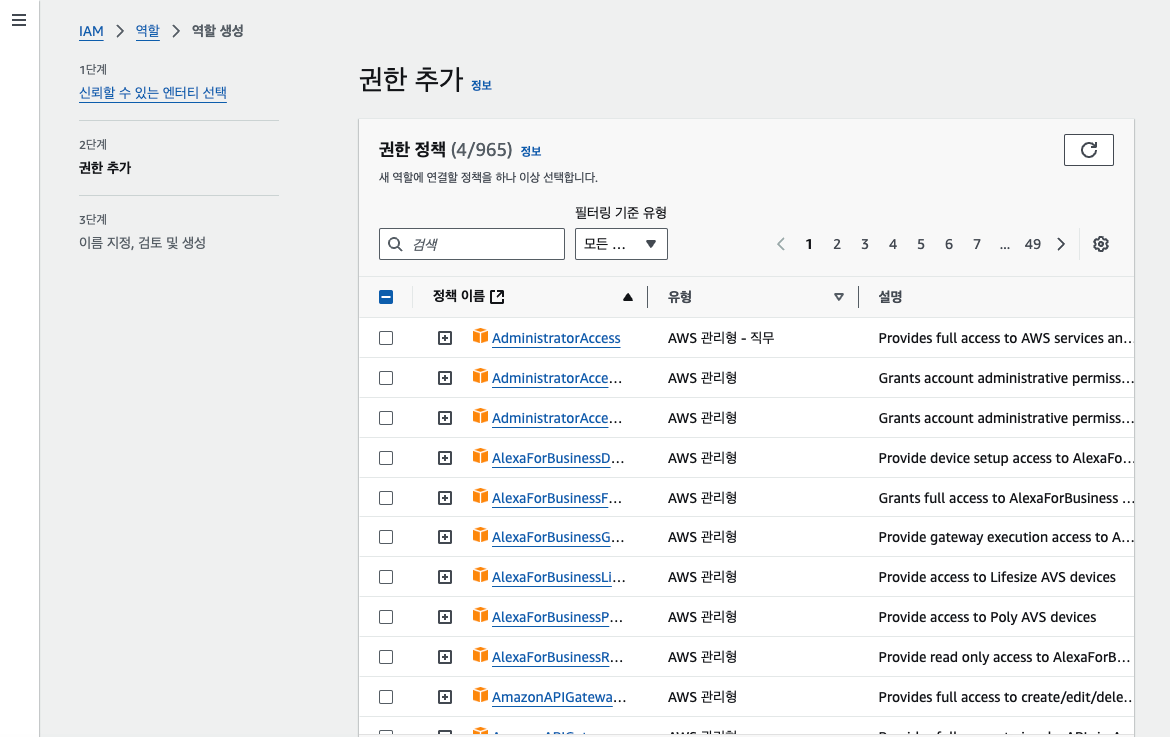Expand the AlexaForBusinessLi… policy row
This screenshot has height=737, width=1170.
click(x=445, y=577)
